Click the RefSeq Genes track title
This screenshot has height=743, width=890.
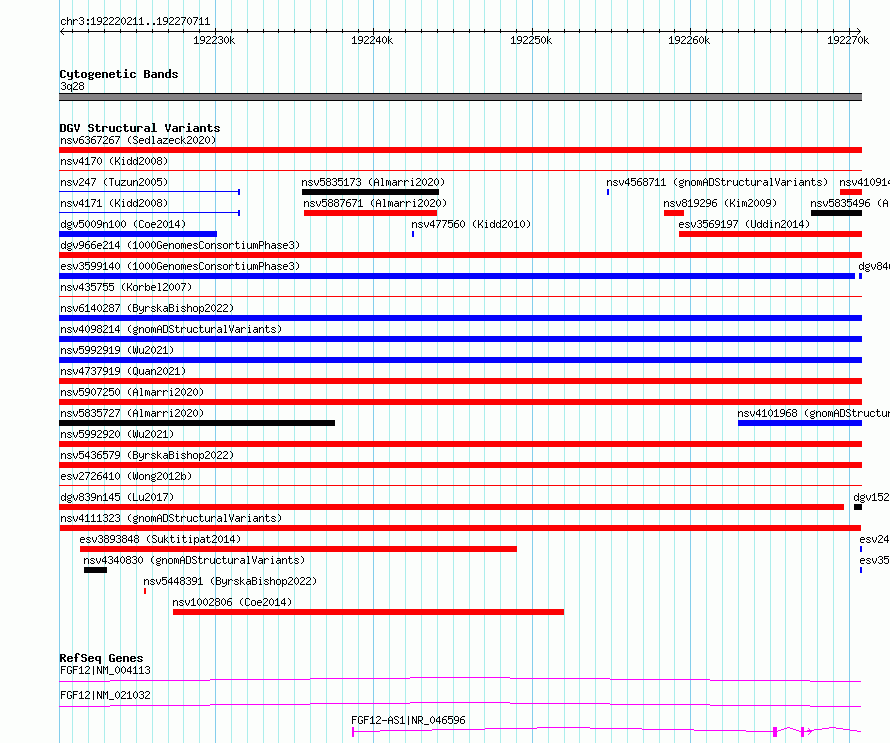(x=101, y=658)
